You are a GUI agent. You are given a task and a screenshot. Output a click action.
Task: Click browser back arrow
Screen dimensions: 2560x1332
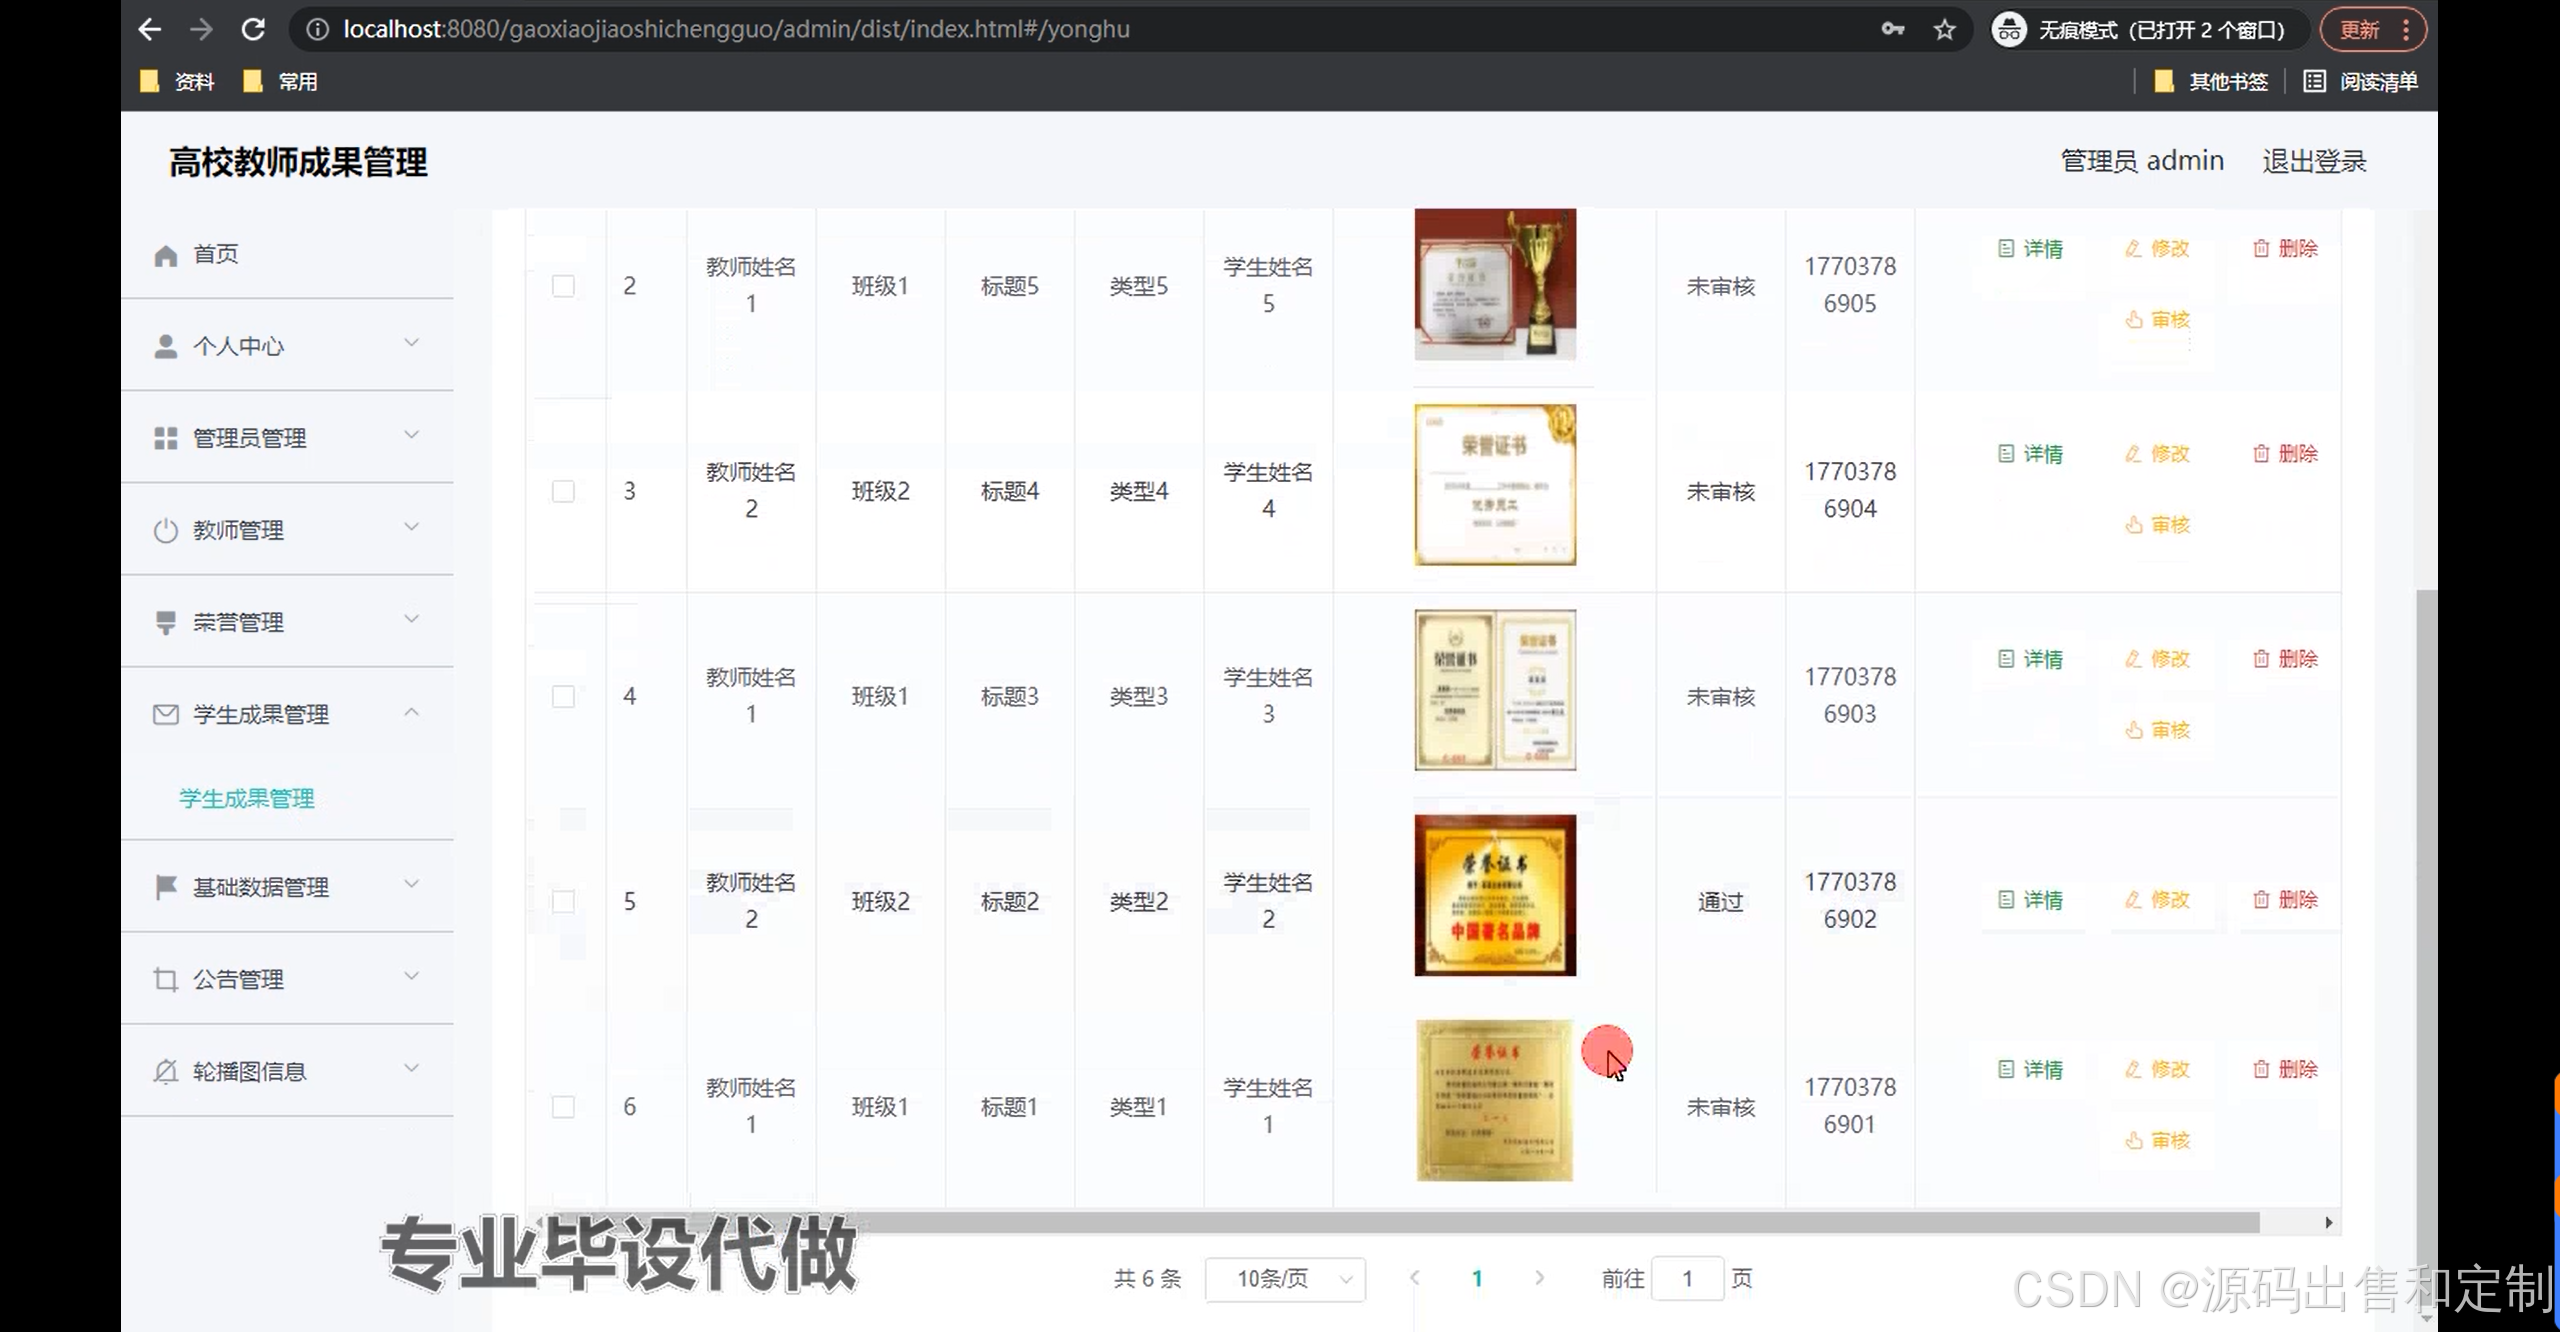click(x=150, y=29)
